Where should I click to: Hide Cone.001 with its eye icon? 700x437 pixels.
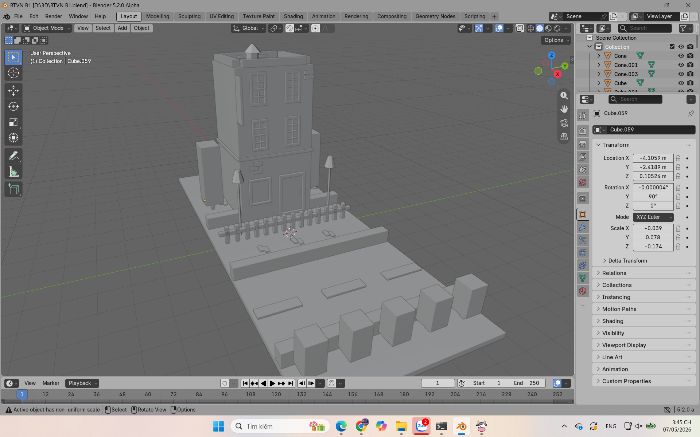(x=681, y=65)
